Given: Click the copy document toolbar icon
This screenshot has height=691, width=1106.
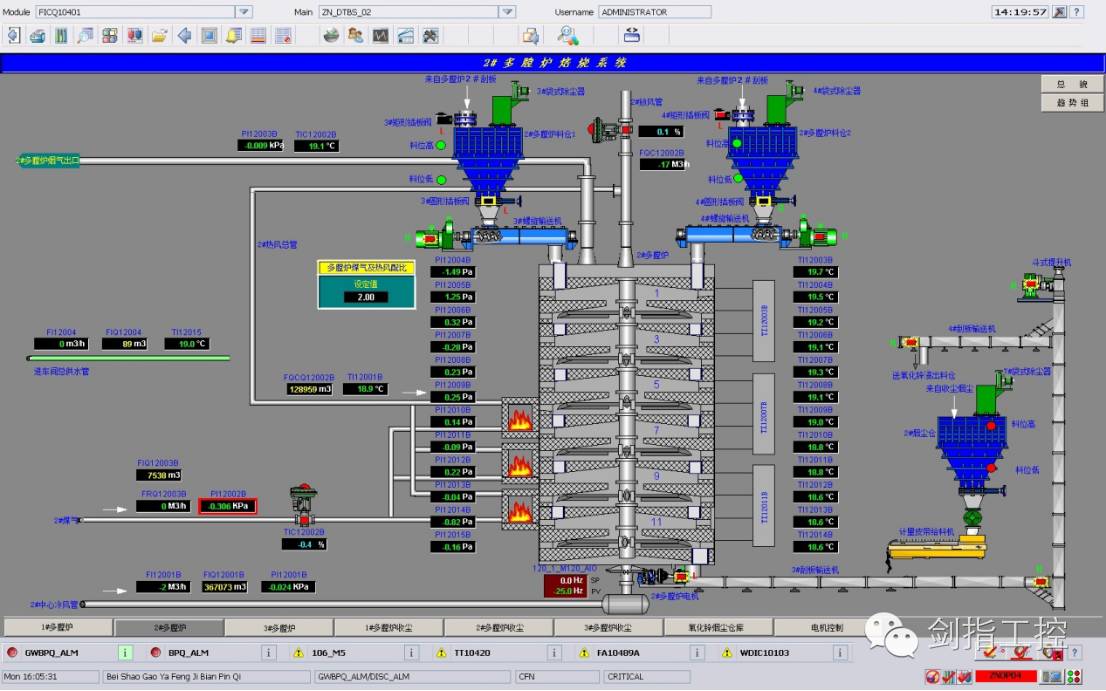Looking at the screenshot, I should click(530, 35).
